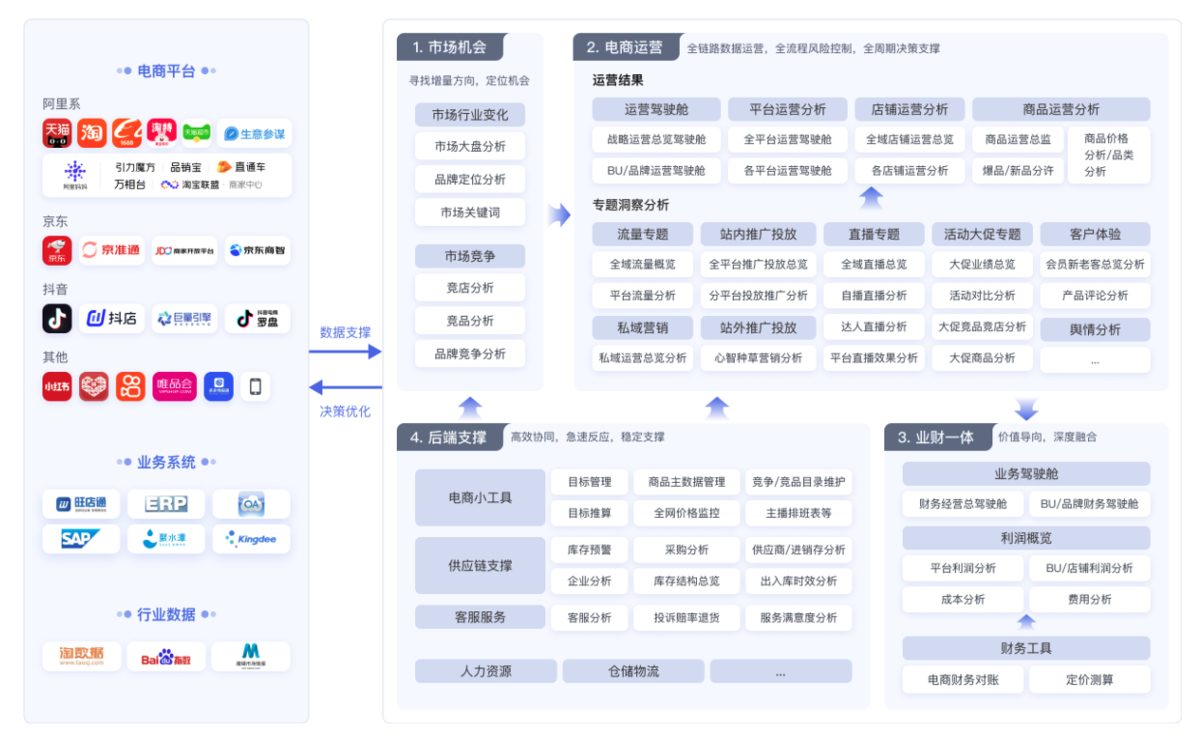Click the Vipshop (唯品会) pink icon
The image size is (1200, 736).
pos(175,386)
